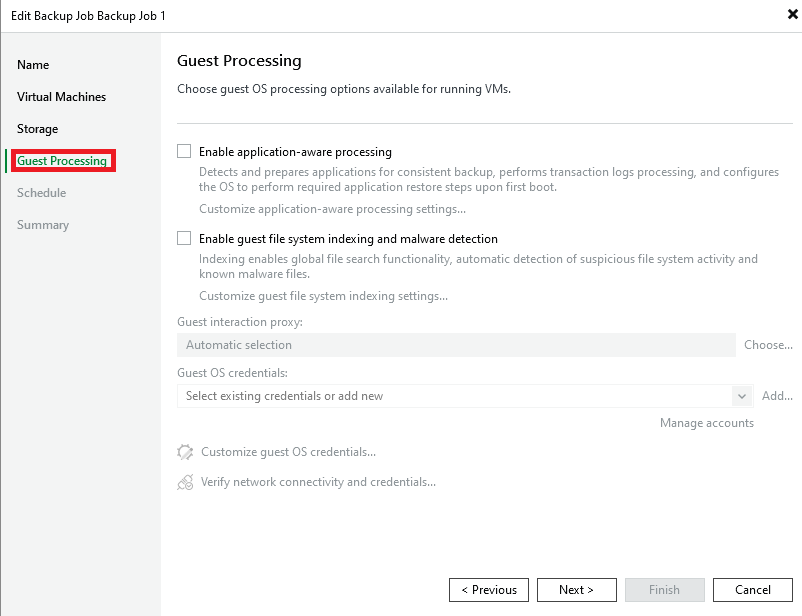Enable guest file system indexing checkbox
This screenshot has width=802, height=616.
click(184, 239)
